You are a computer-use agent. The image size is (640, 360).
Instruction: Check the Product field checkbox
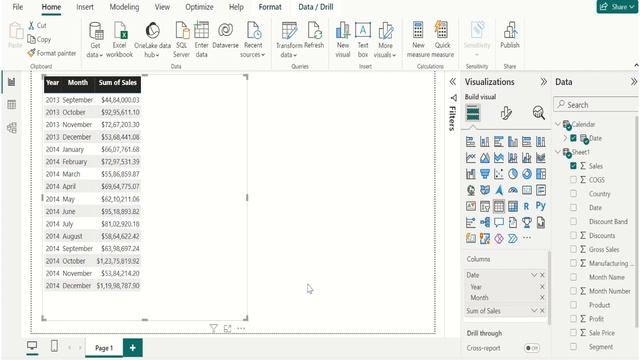click(573, 304)
